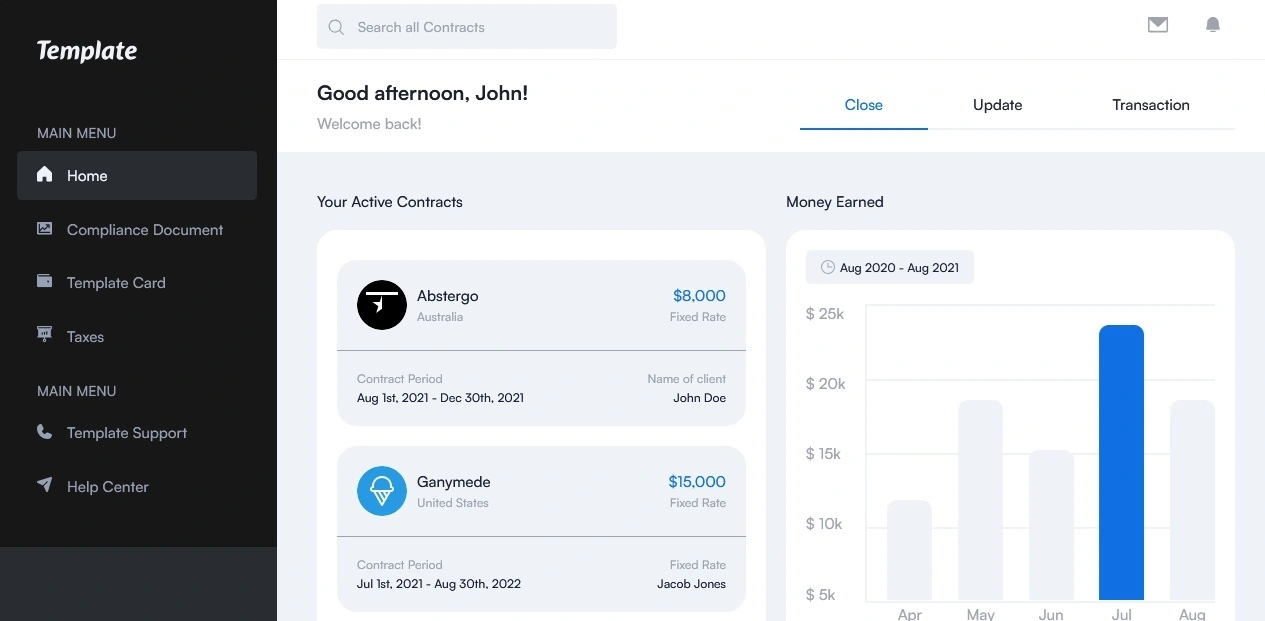
Task: Click the Home house icon
Action: 44,175
